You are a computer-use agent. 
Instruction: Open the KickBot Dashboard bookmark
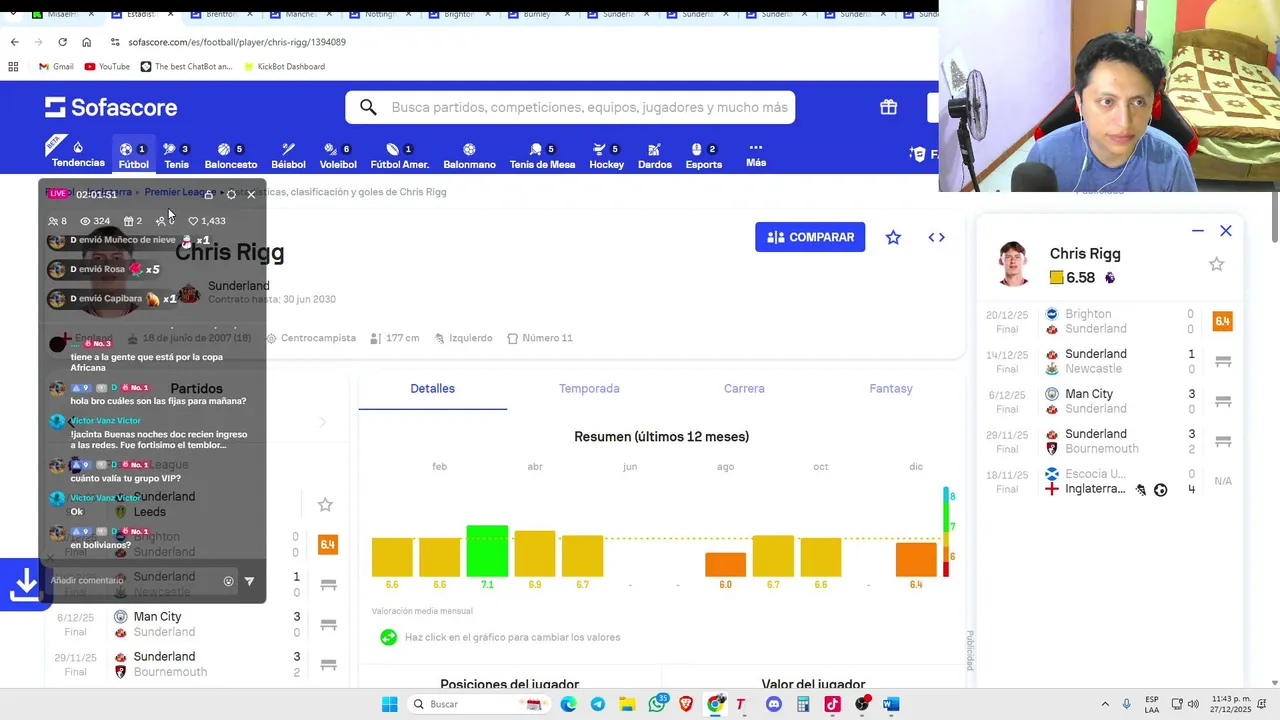[x=283, y=66]
